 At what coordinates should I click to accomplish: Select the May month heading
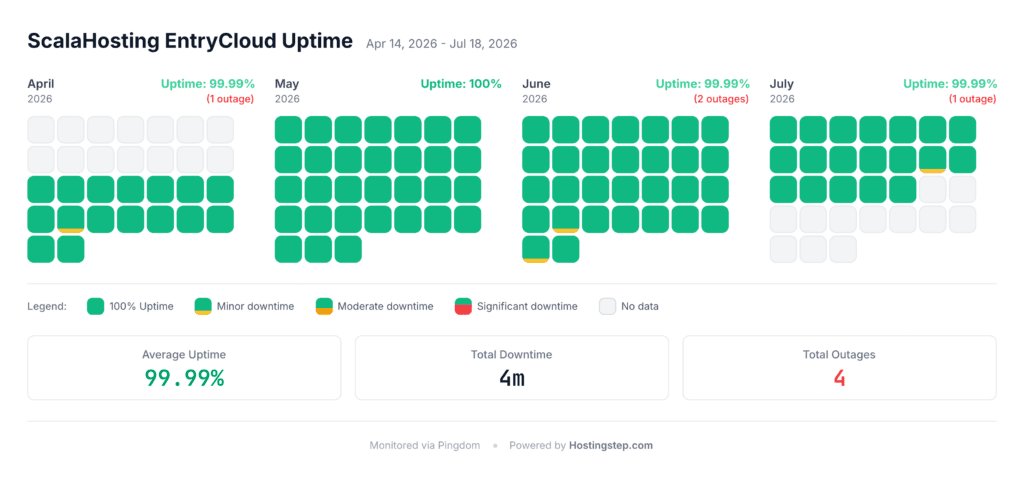pyautogui.click(x=287, y=84)
